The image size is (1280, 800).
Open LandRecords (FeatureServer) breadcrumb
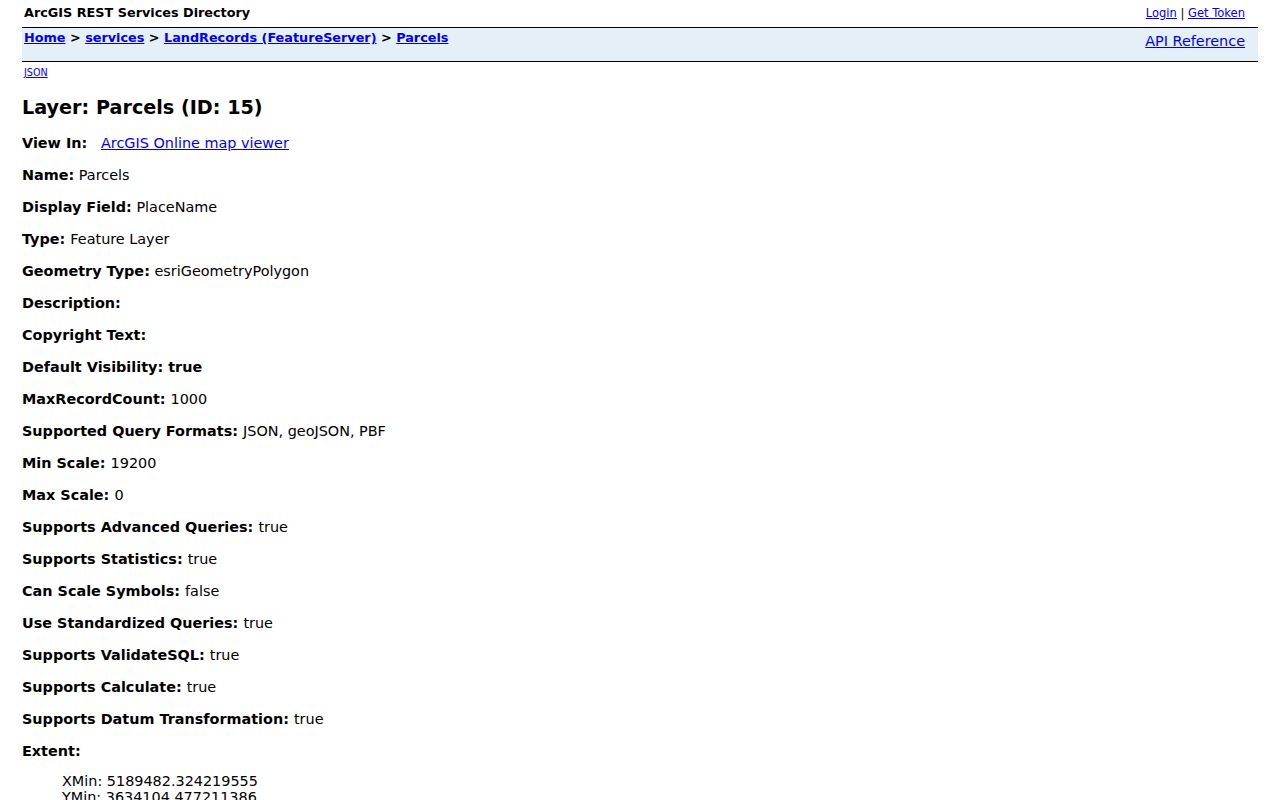270,38
